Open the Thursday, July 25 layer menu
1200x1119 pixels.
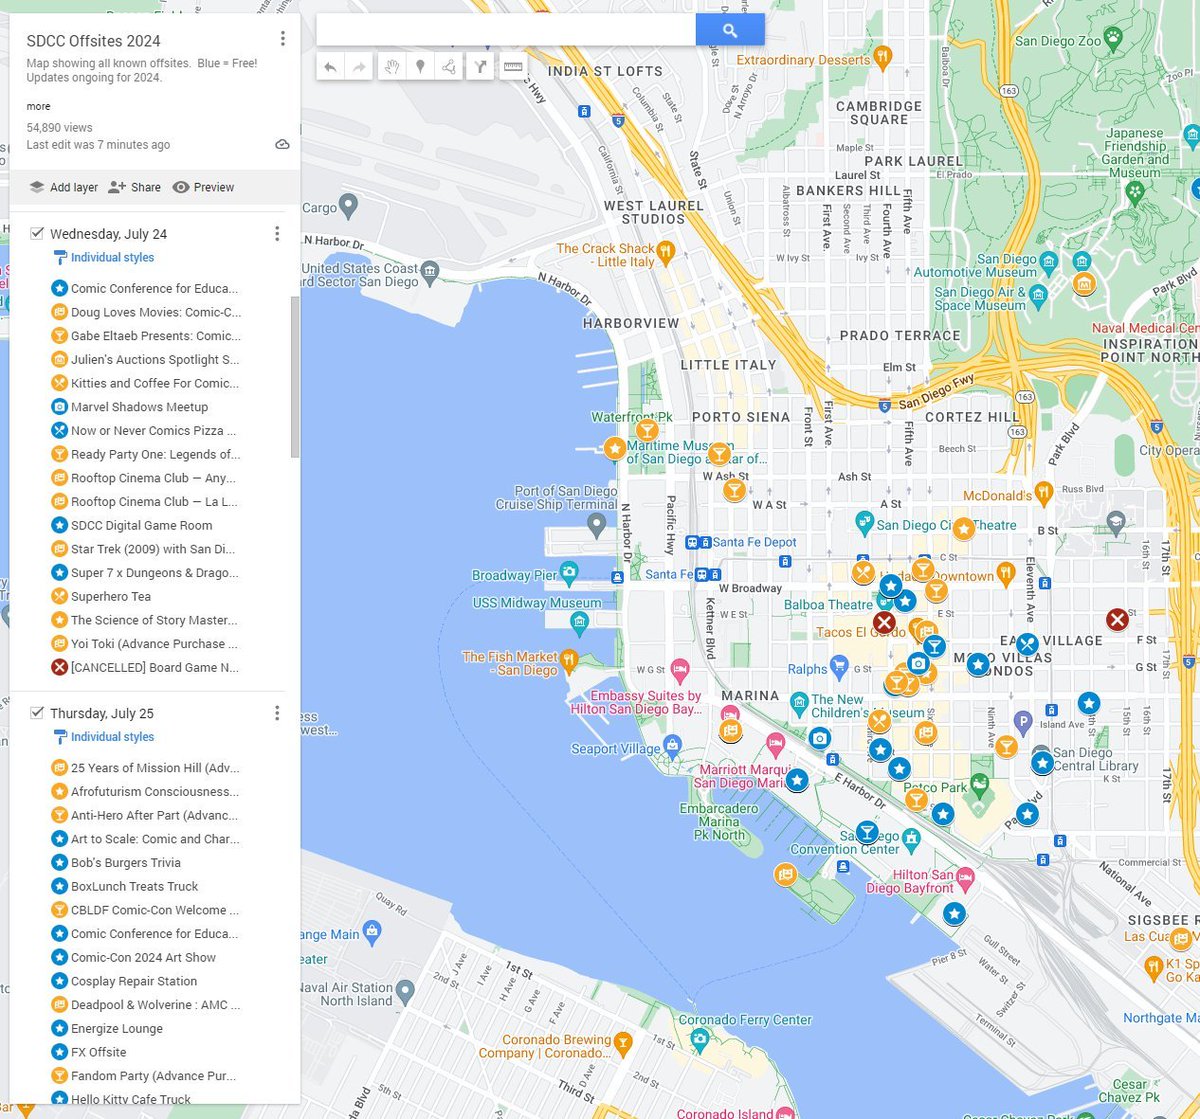click(x=277, y=713)
